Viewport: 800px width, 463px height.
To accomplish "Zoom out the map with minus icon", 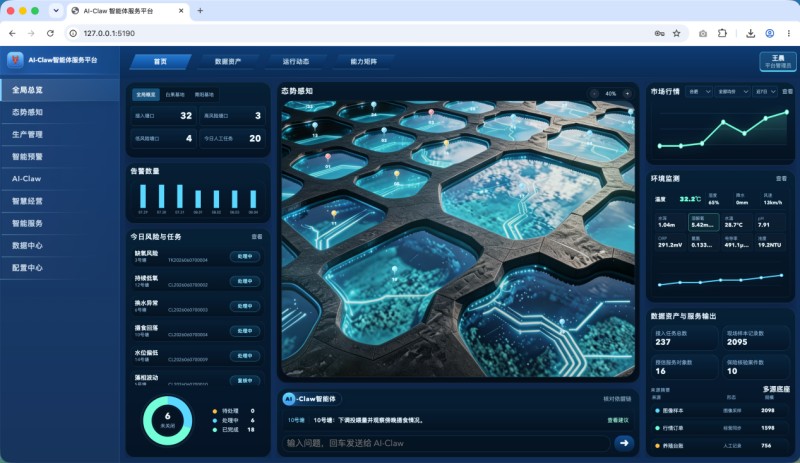I will 594,93.
